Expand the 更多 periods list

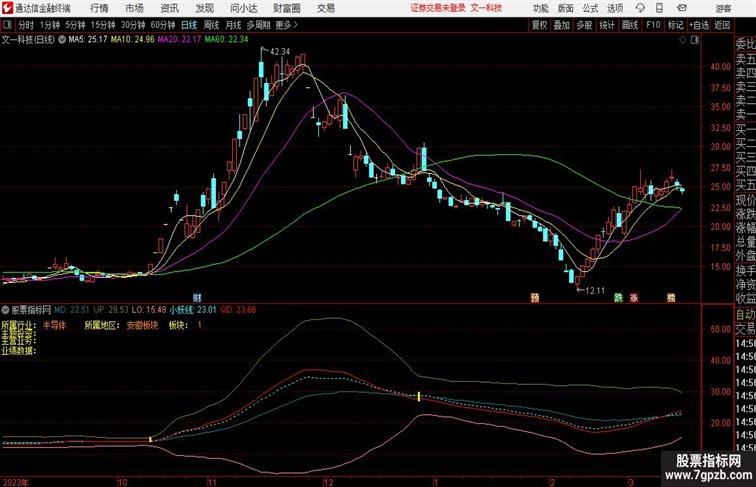click(x=286, y=25)
